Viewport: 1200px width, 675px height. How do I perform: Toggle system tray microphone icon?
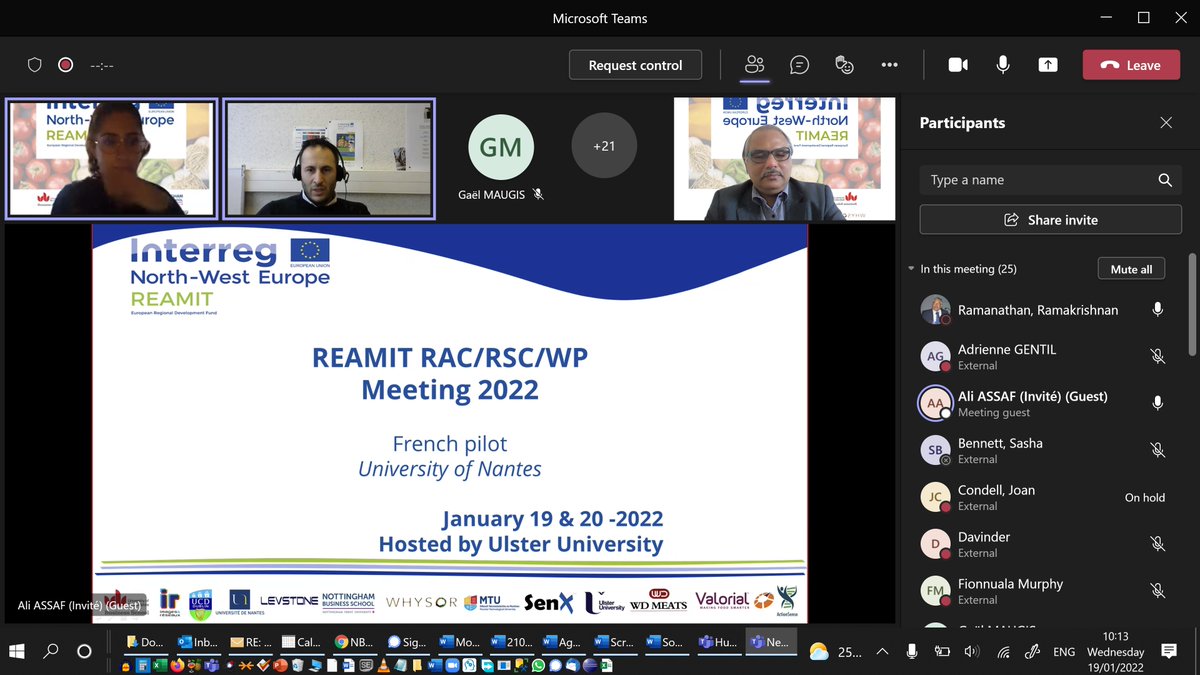tap(912, 652)
